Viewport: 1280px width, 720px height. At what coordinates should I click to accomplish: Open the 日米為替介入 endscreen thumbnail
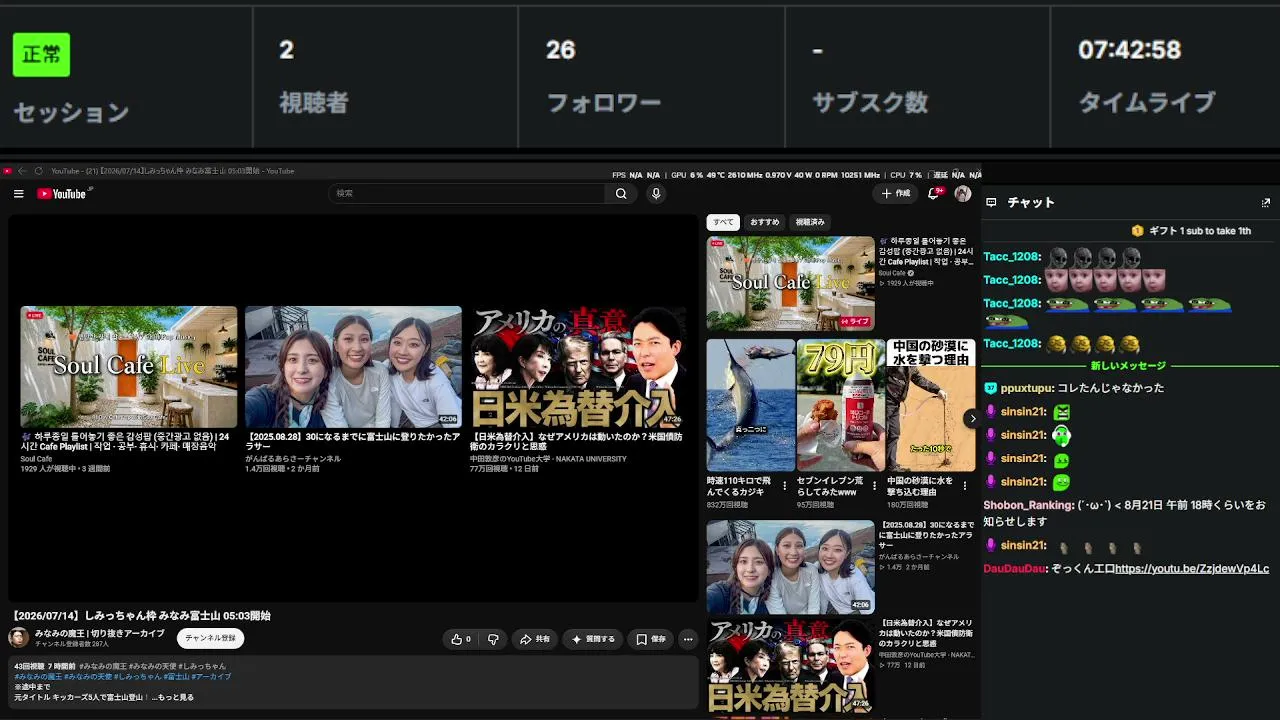coord(578,367)
